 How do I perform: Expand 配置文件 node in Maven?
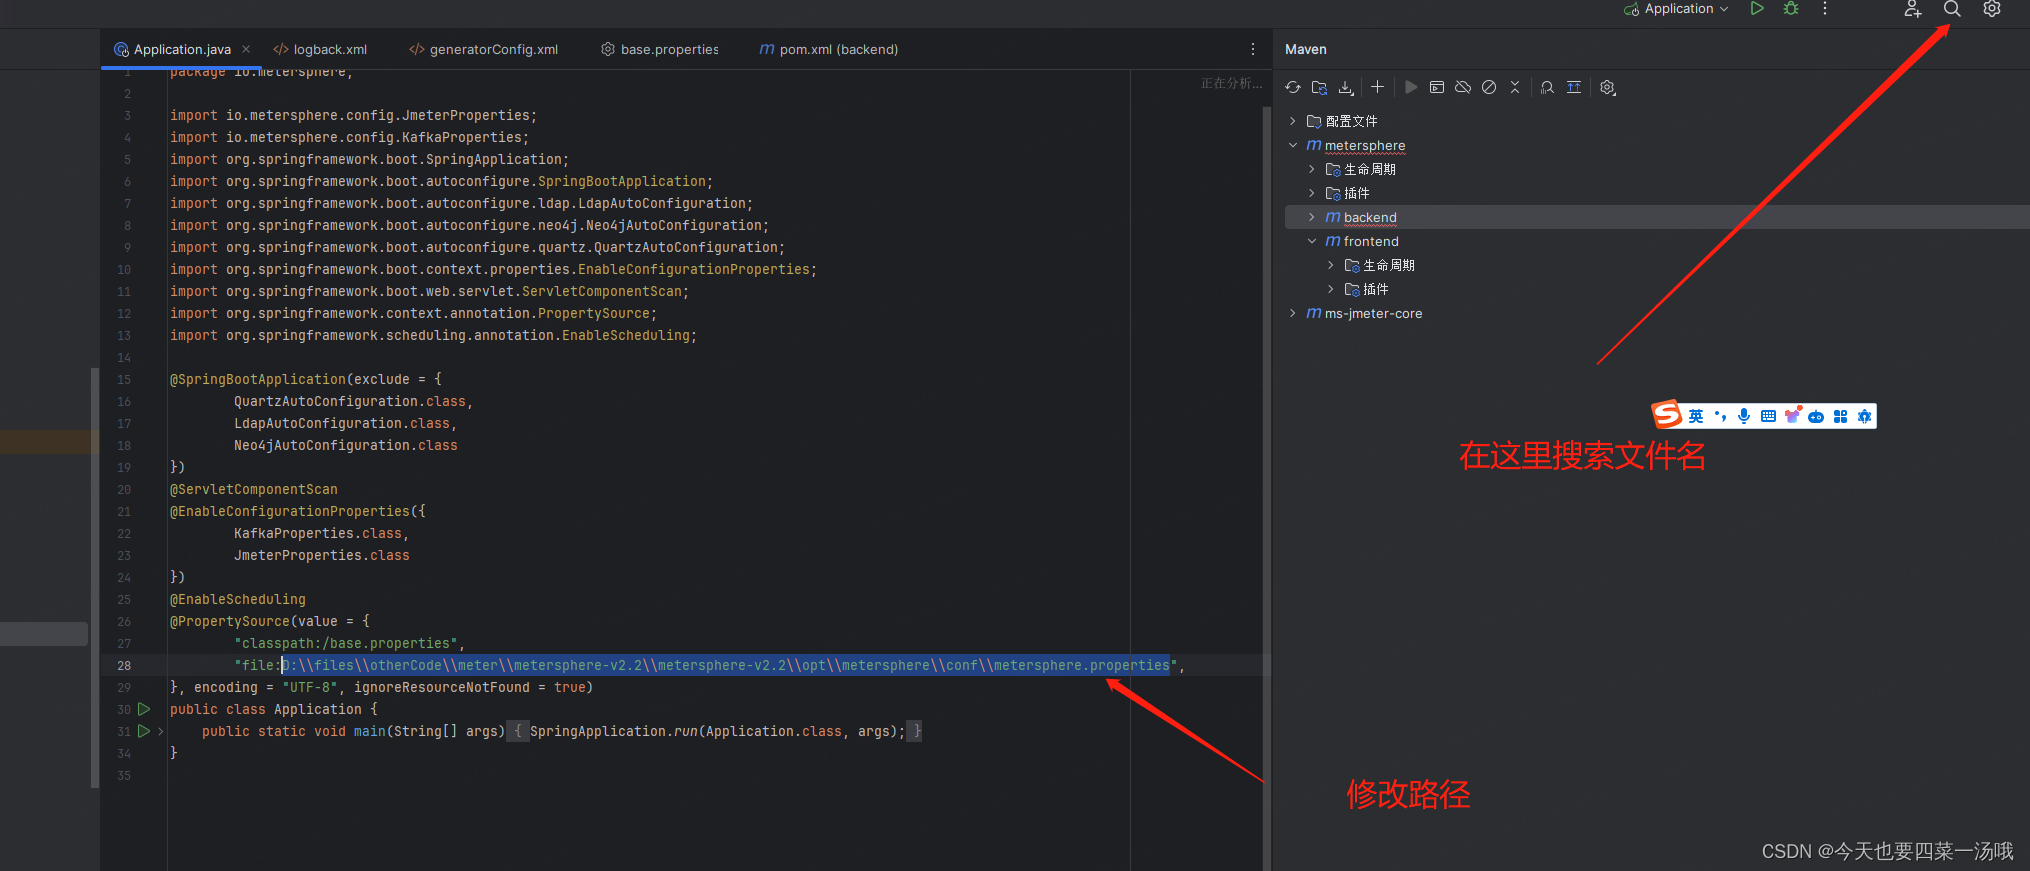tap(1293, 121)
